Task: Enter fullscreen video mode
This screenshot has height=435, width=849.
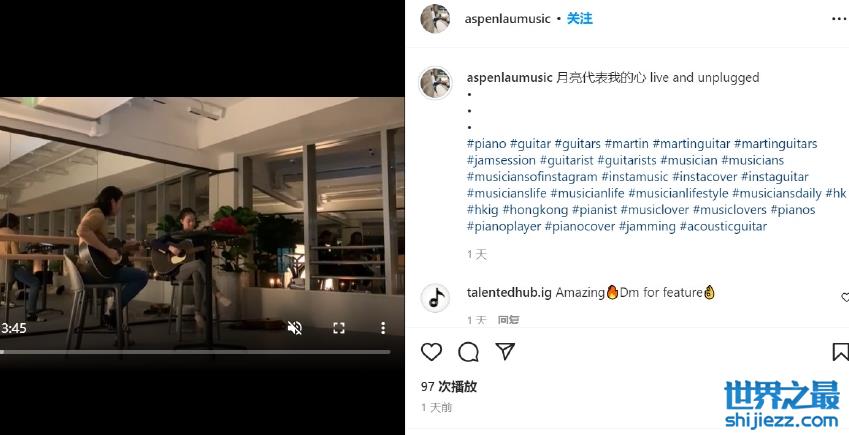Action: [x=339, y=328]
